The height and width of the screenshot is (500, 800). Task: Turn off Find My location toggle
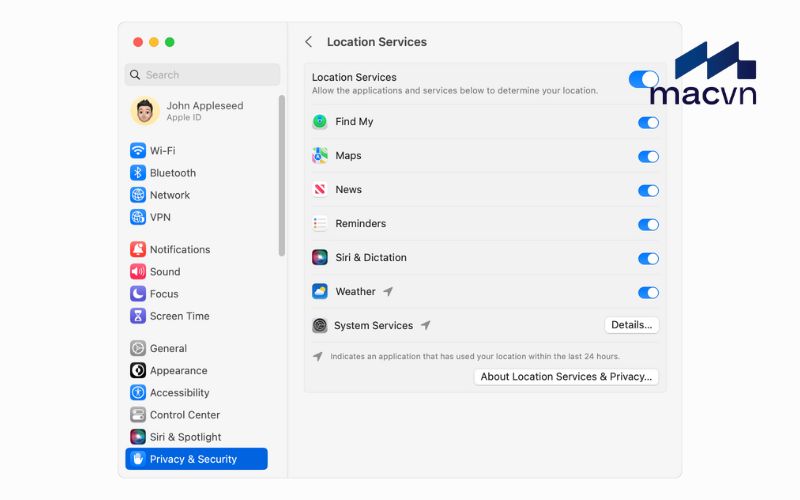(x=648, y=122)
